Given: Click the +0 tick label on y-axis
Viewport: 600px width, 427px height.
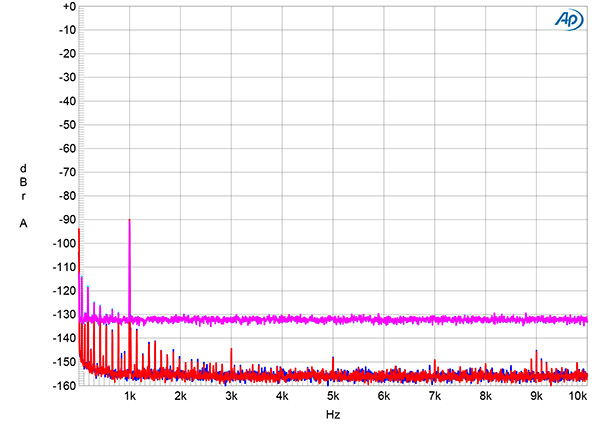Looking at the screenshot, I should (66, 7).
